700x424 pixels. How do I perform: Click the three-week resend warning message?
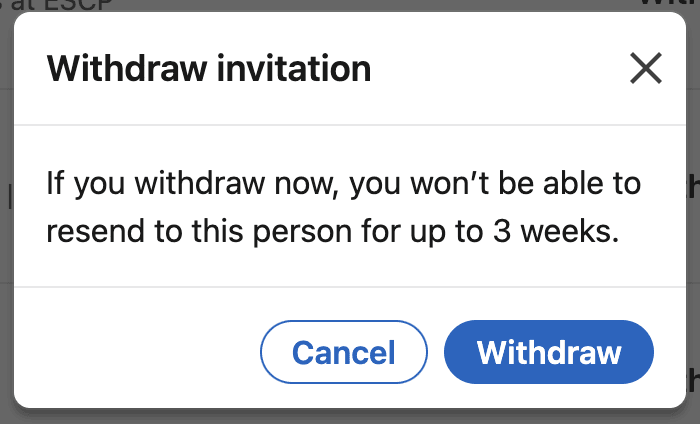[x=344, y=208]
